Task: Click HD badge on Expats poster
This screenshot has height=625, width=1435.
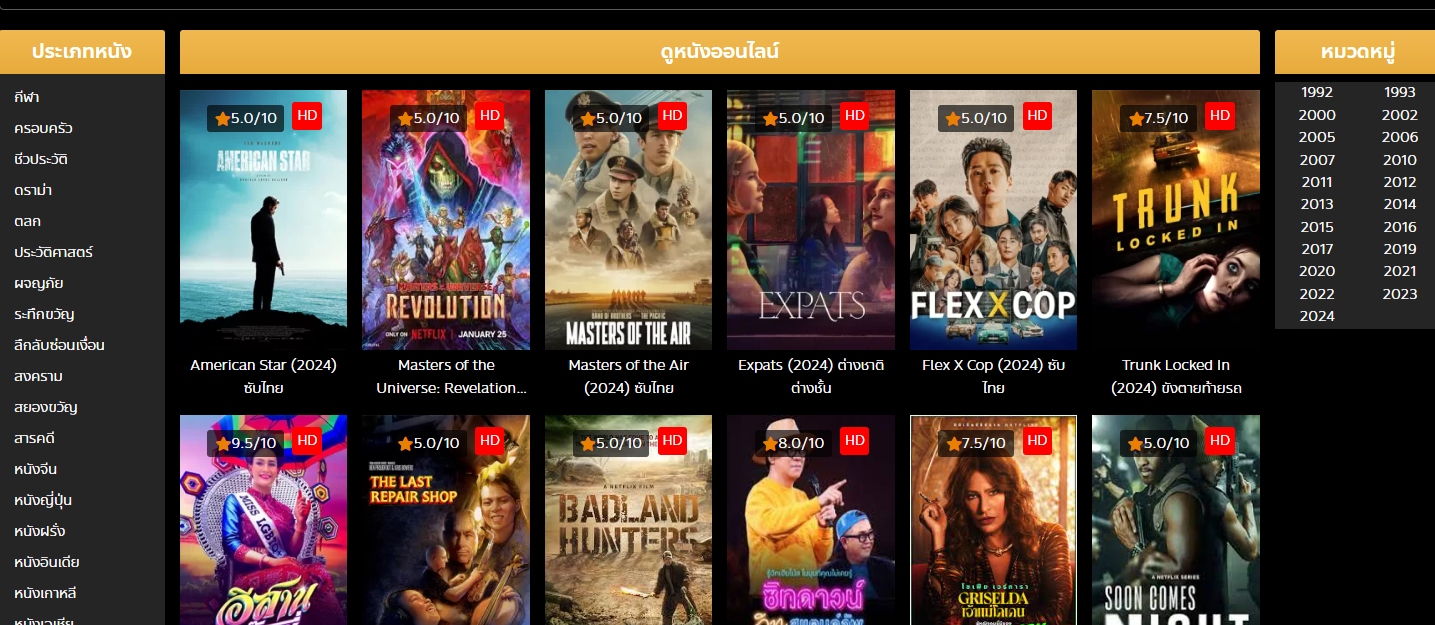Action: point(855,116)
